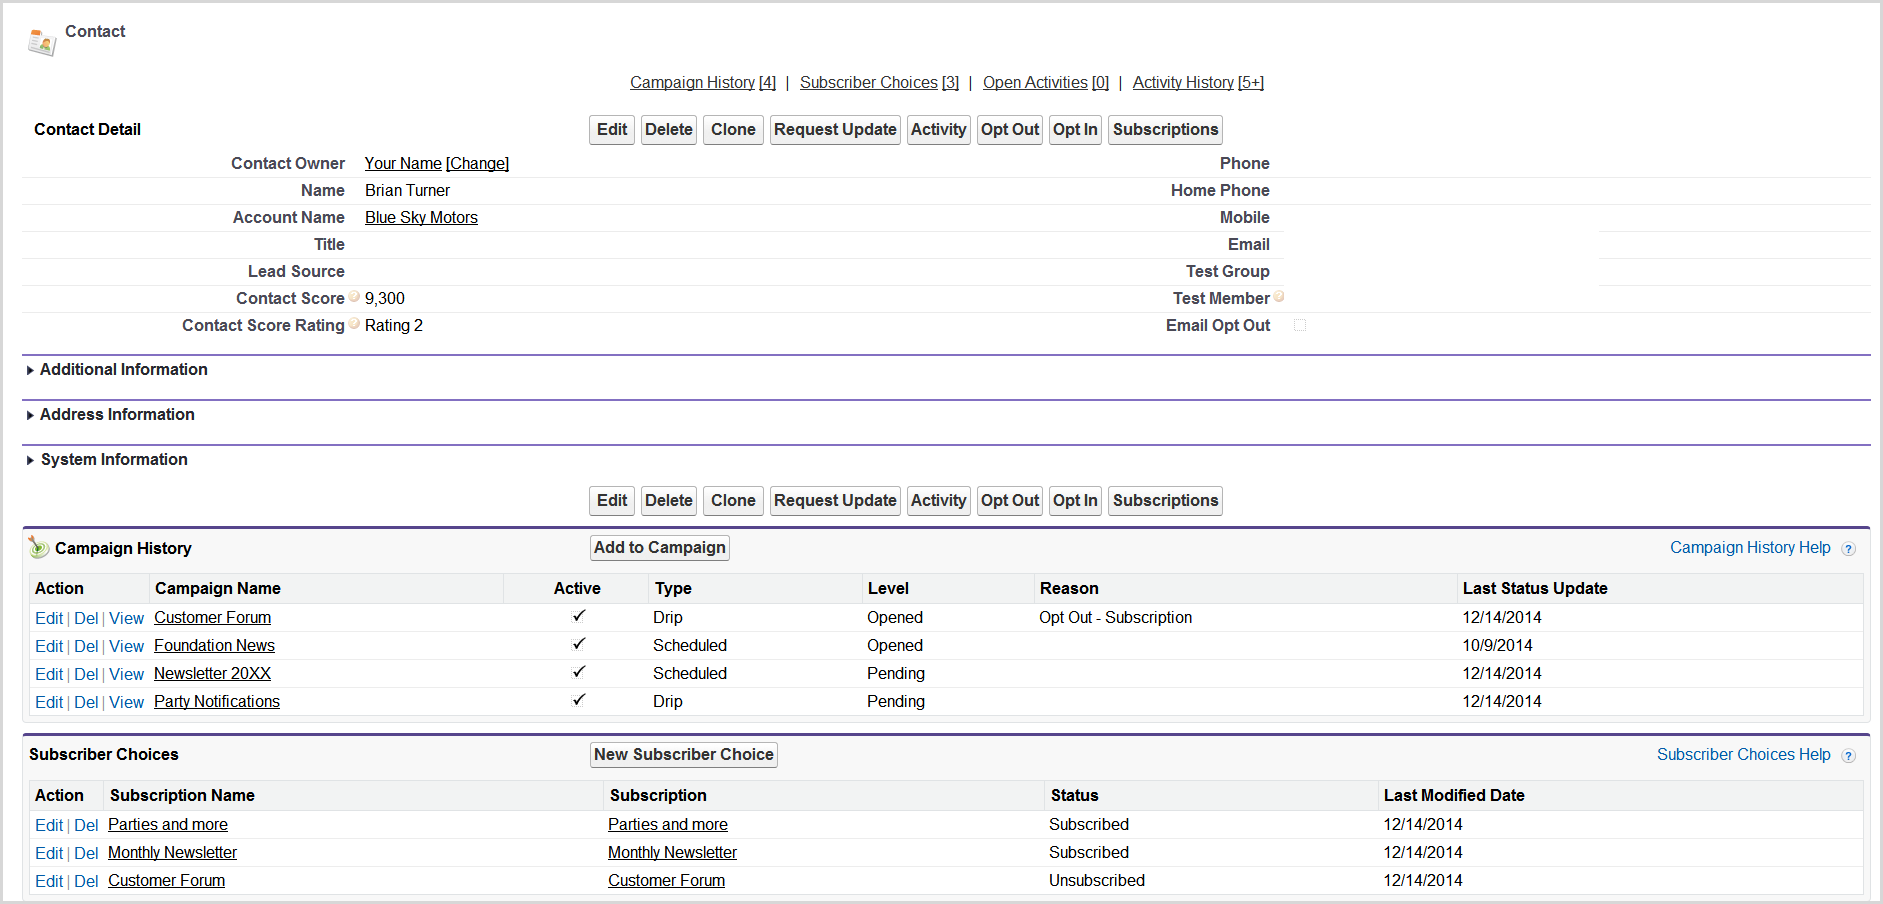The image size is (1883, 904).
Task: Click info bubble next to Test Member
Action: coord(1279,297)
